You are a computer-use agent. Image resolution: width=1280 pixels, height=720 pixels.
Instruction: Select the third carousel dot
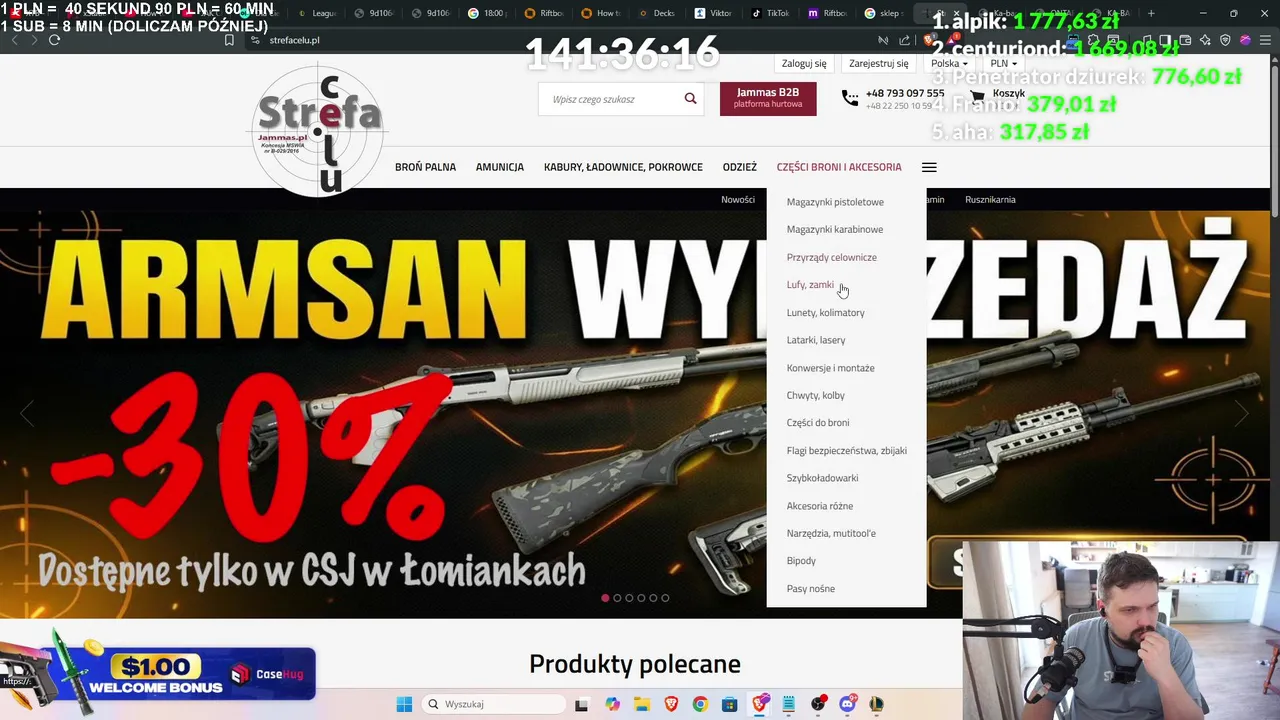tap(629, 598)
